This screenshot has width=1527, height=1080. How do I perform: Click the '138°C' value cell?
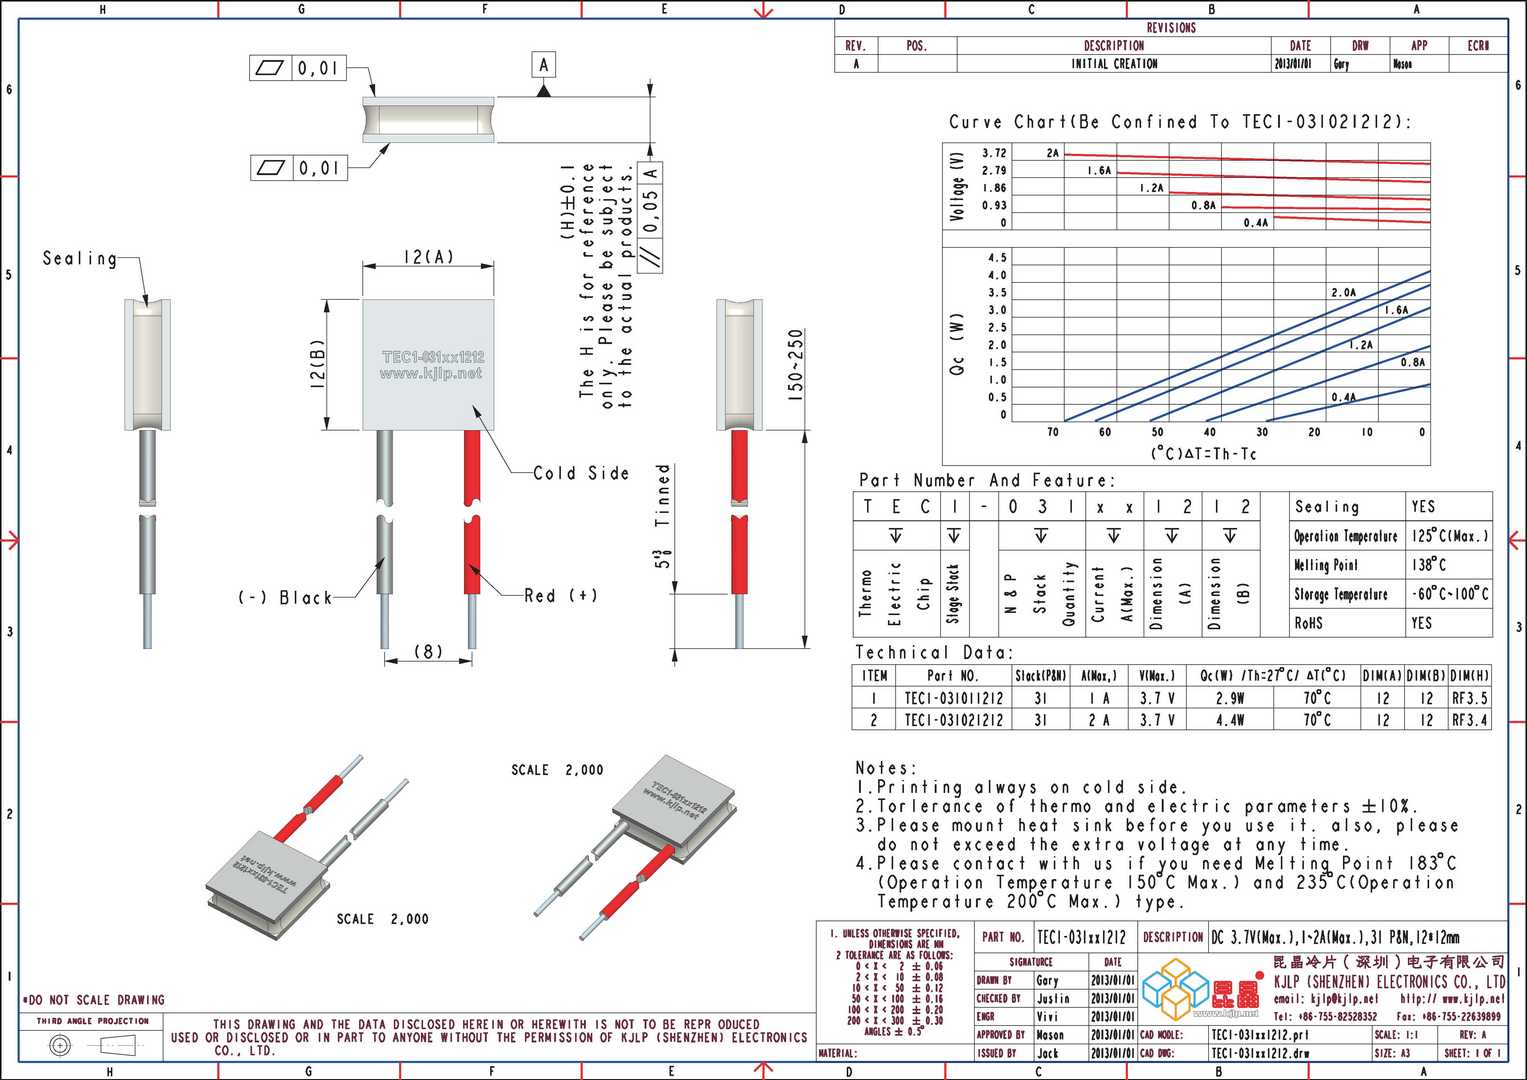tap(1449, 565)
